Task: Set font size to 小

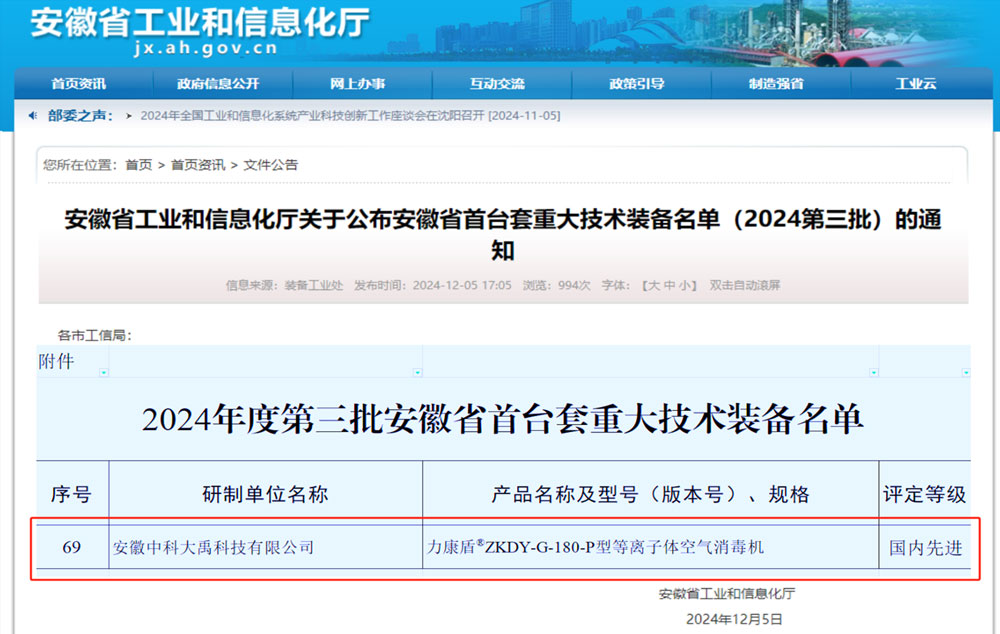Action: tap(686, 286)
